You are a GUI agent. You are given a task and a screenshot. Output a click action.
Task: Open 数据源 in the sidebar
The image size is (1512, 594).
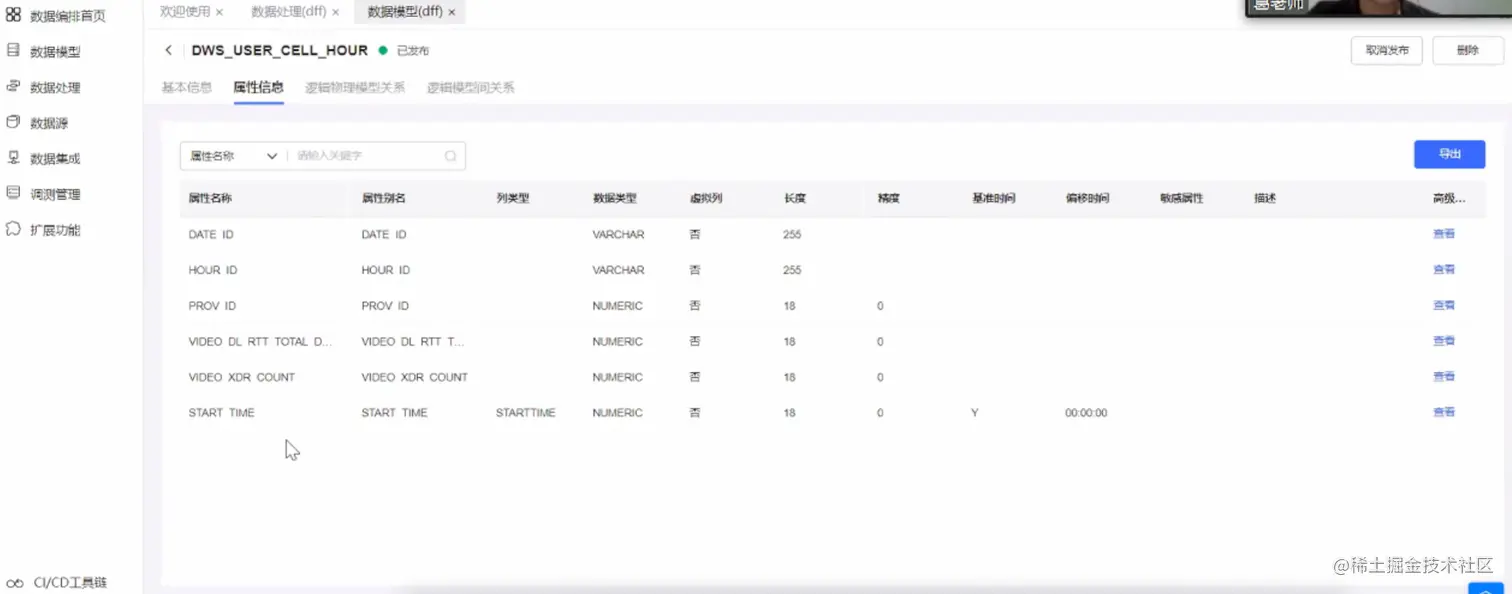coord(49,123)
